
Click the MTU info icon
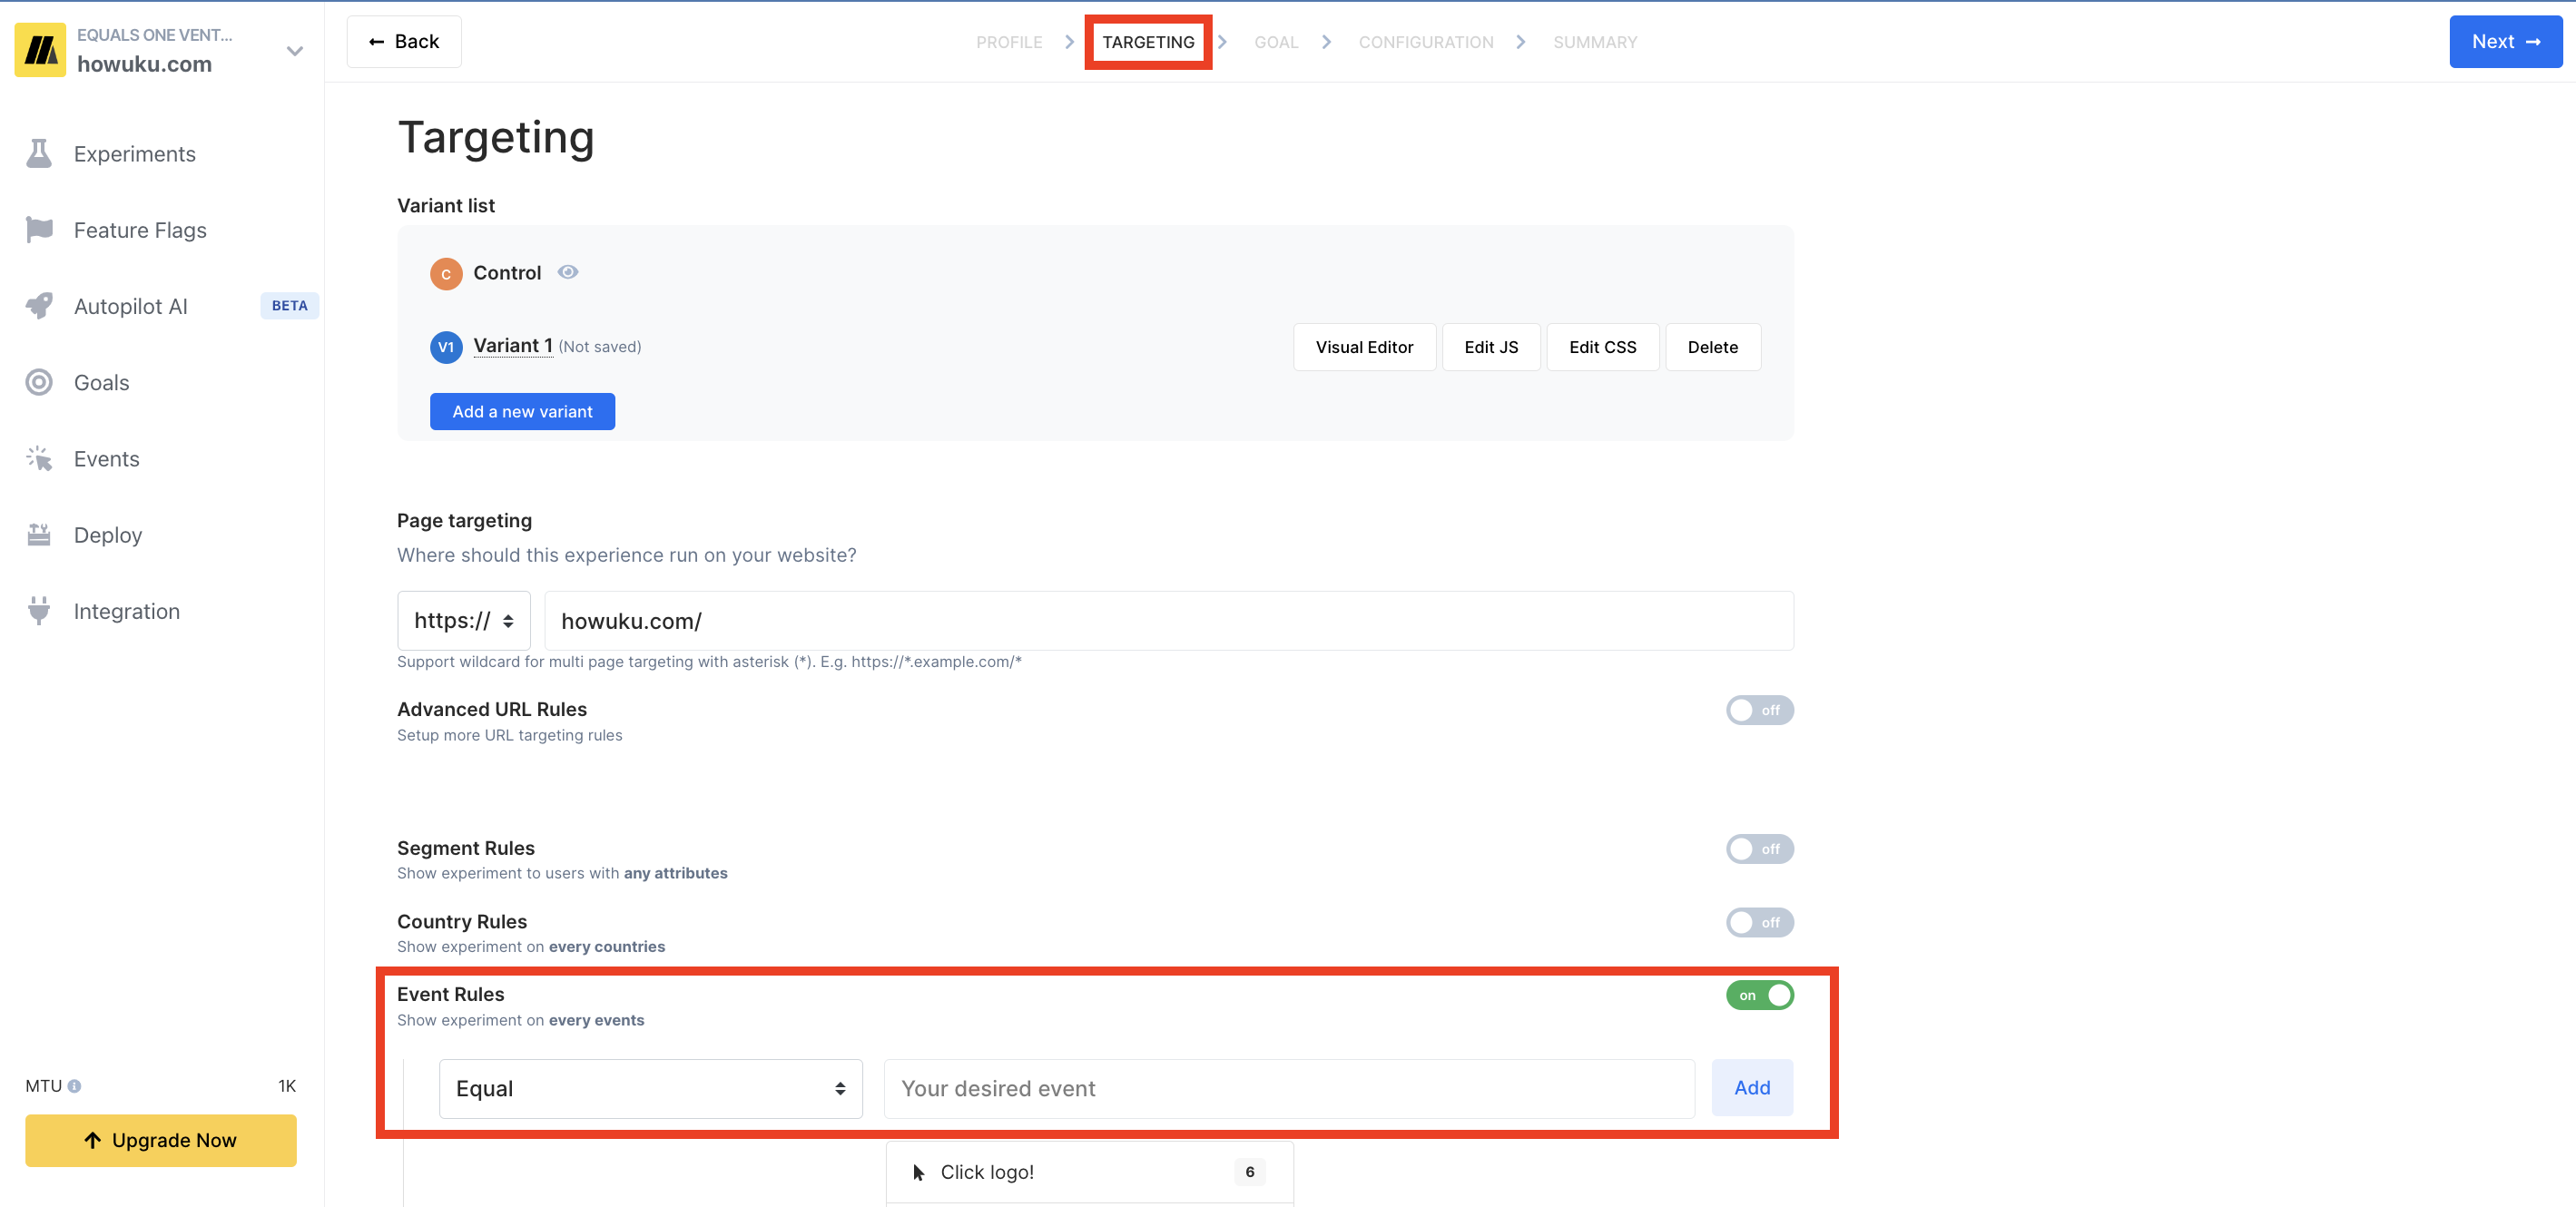coord(75,1086)
